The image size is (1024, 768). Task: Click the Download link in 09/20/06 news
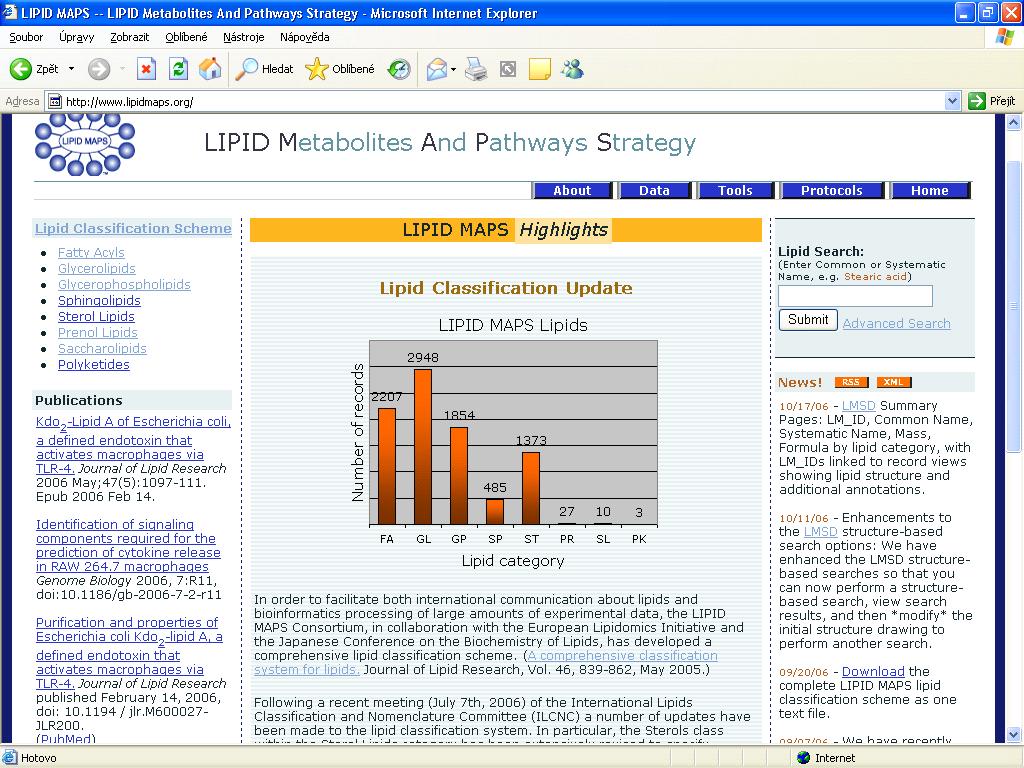point(873,671)
